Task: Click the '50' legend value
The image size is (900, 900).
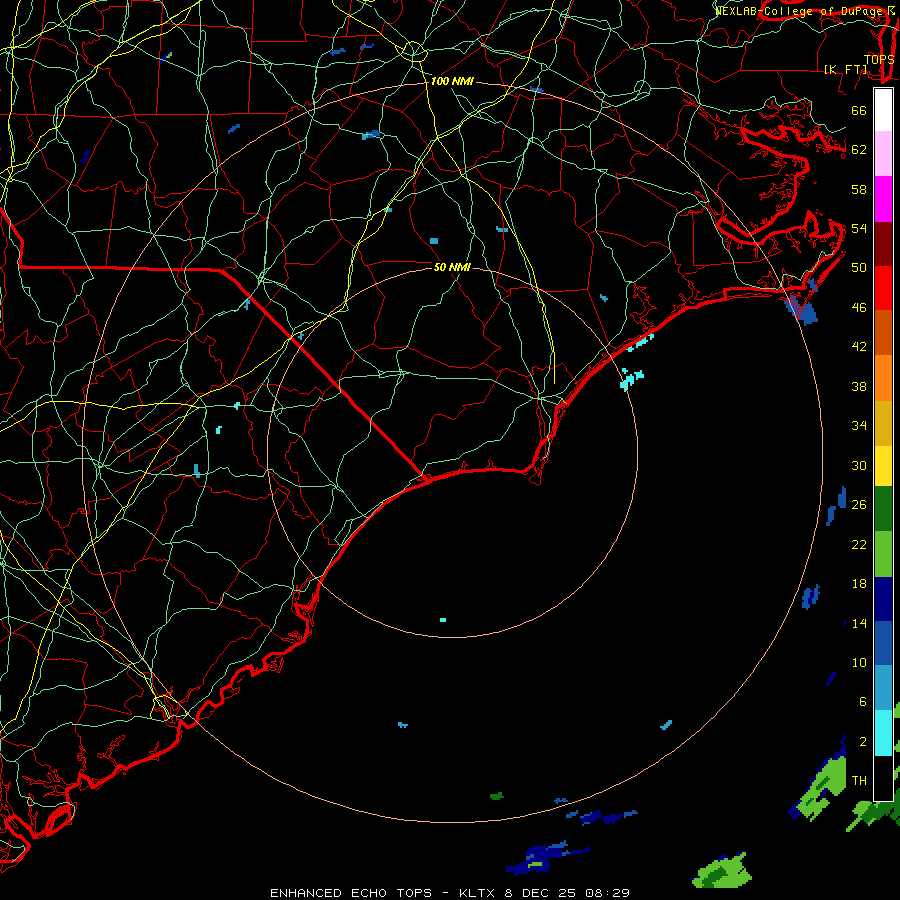Action: [x=859, y=267]
